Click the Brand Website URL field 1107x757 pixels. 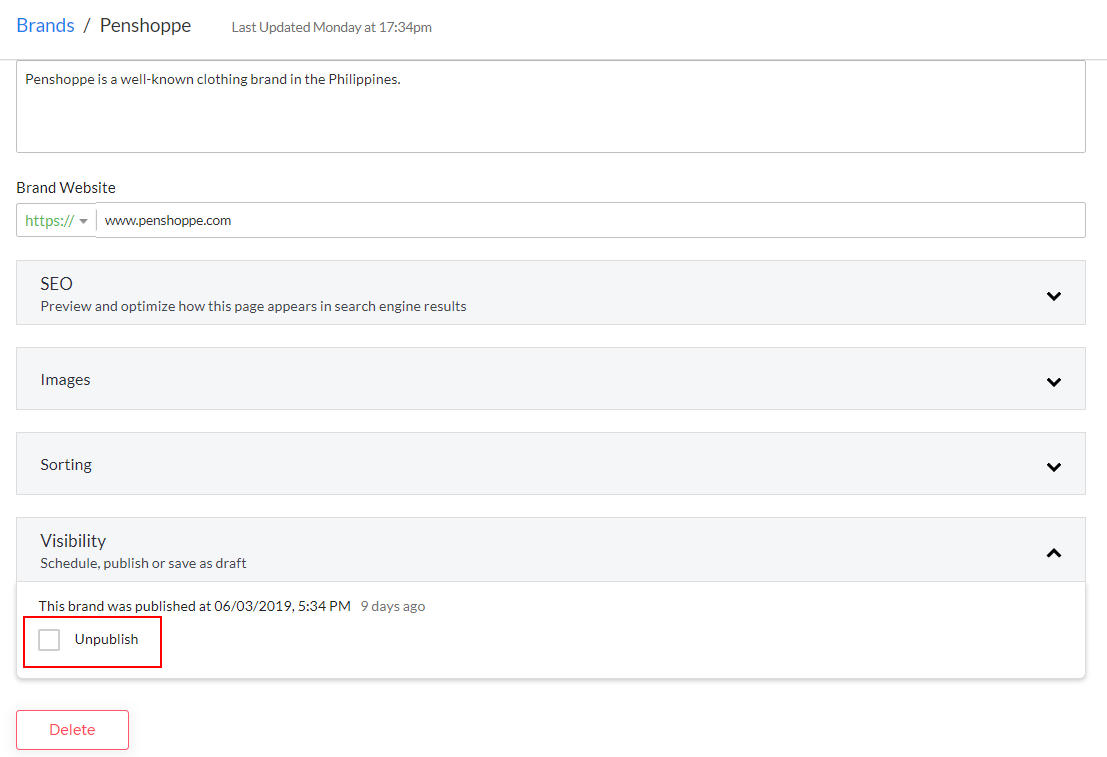[x=591, y=220]
